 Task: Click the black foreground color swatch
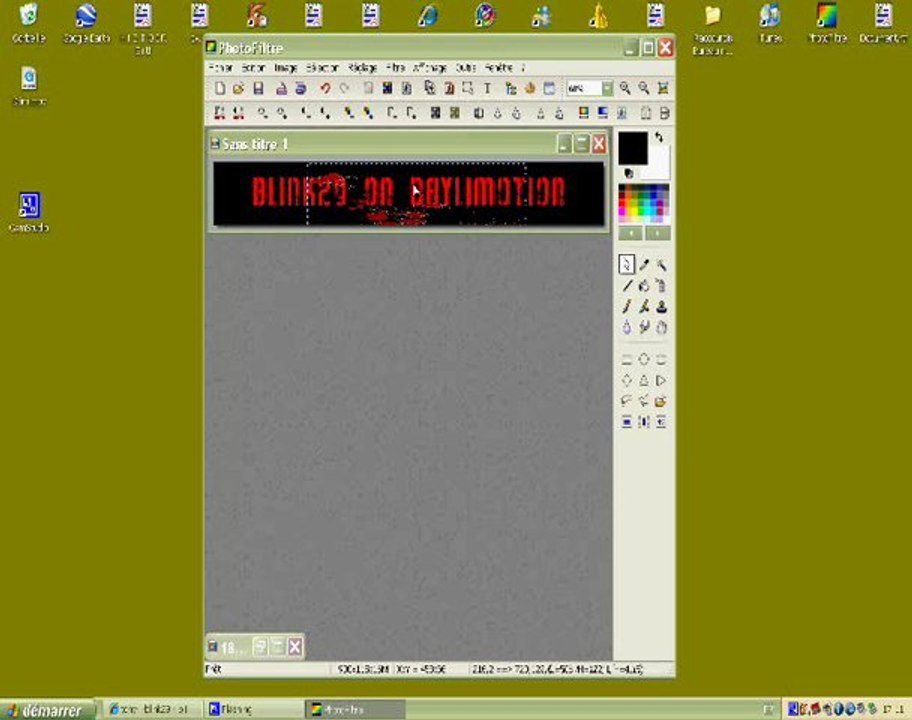(x=633, y=148)
